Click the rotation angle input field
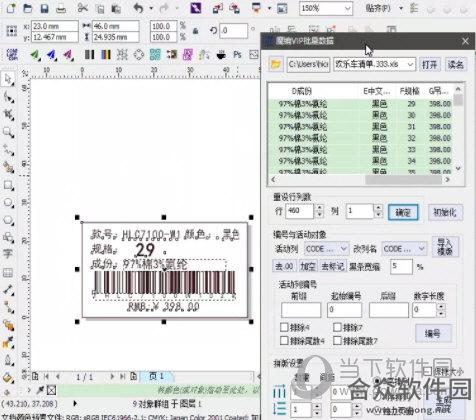This screenshot has height=420, width=476. (234, 31)
